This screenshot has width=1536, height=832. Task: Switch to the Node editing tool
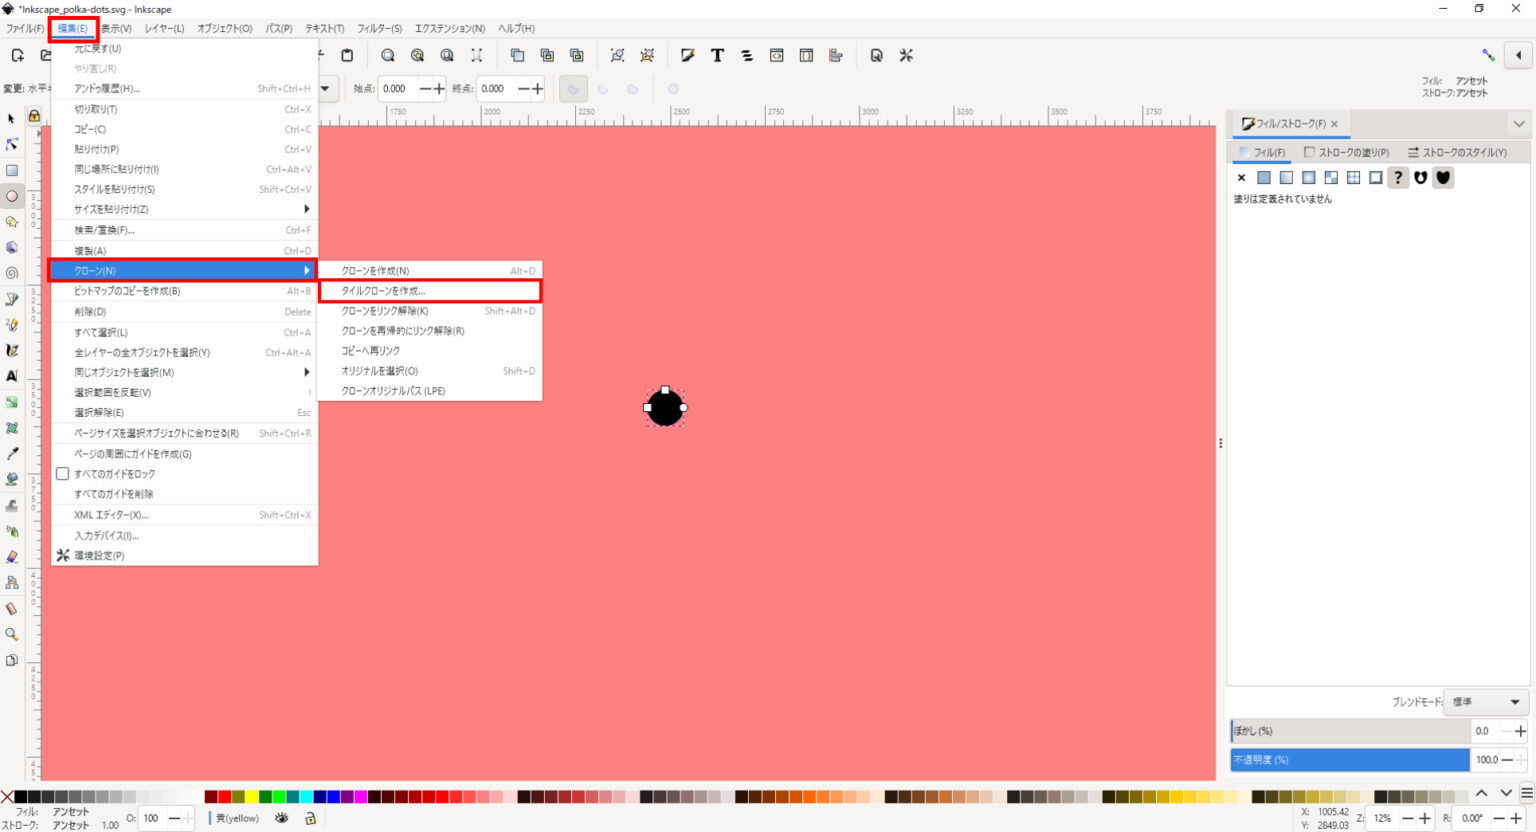point(12,144)
